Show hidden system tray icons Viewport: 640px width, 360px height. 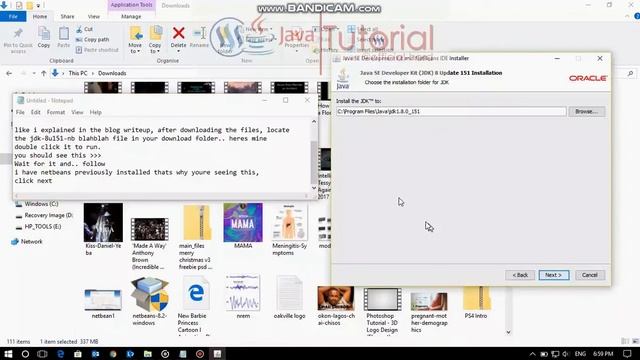tap(533, 354)
